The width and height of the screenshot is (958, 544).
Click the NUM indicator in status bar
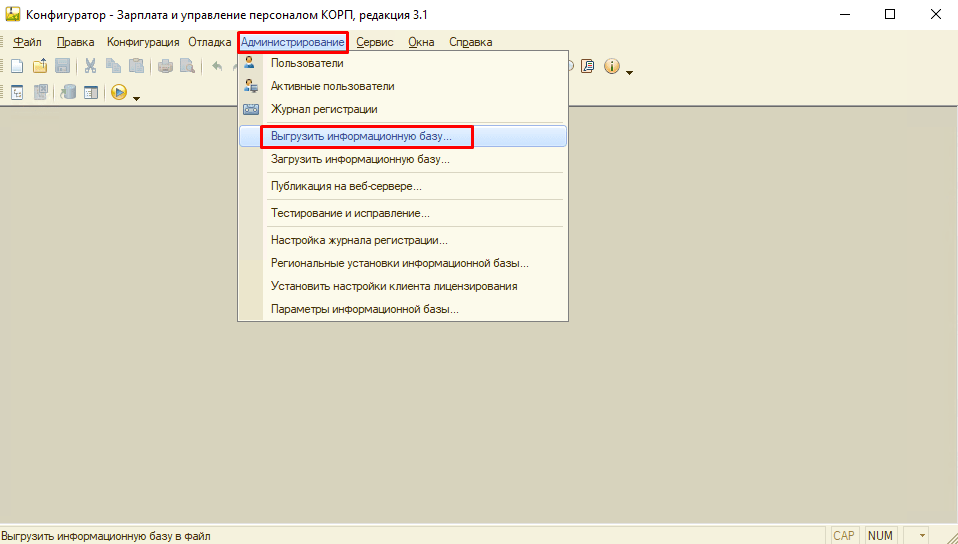point(880,535)
